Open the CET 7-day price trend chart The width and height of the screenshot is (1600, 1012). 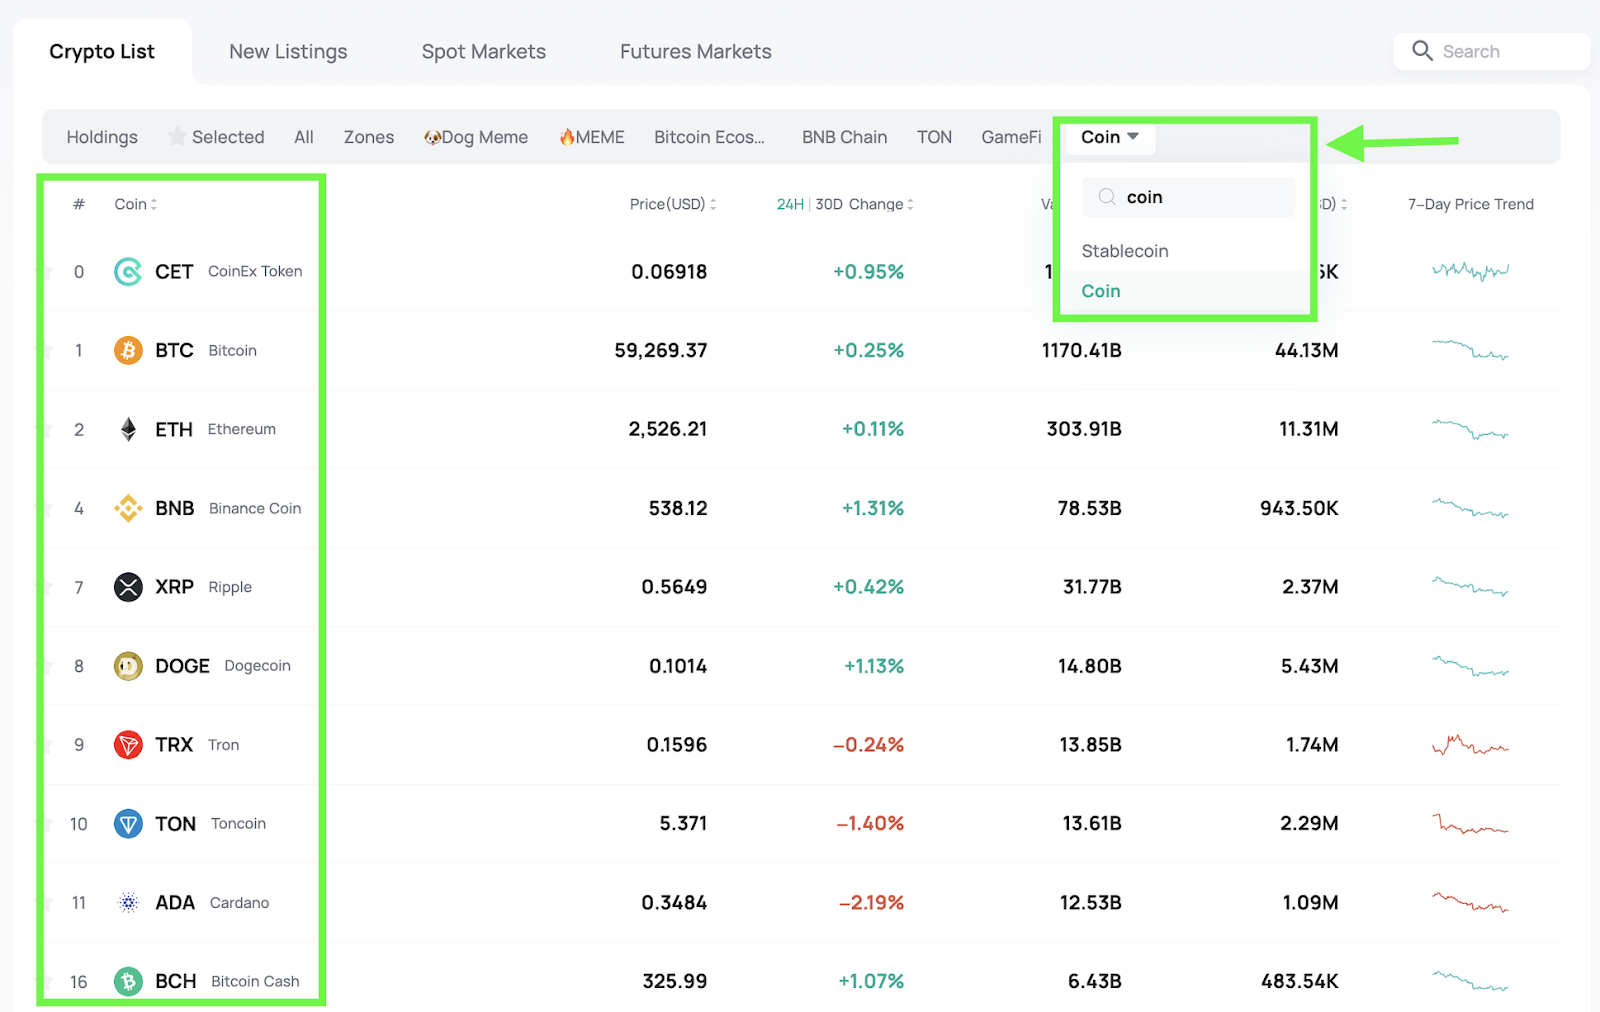(x=1470, y=271)
